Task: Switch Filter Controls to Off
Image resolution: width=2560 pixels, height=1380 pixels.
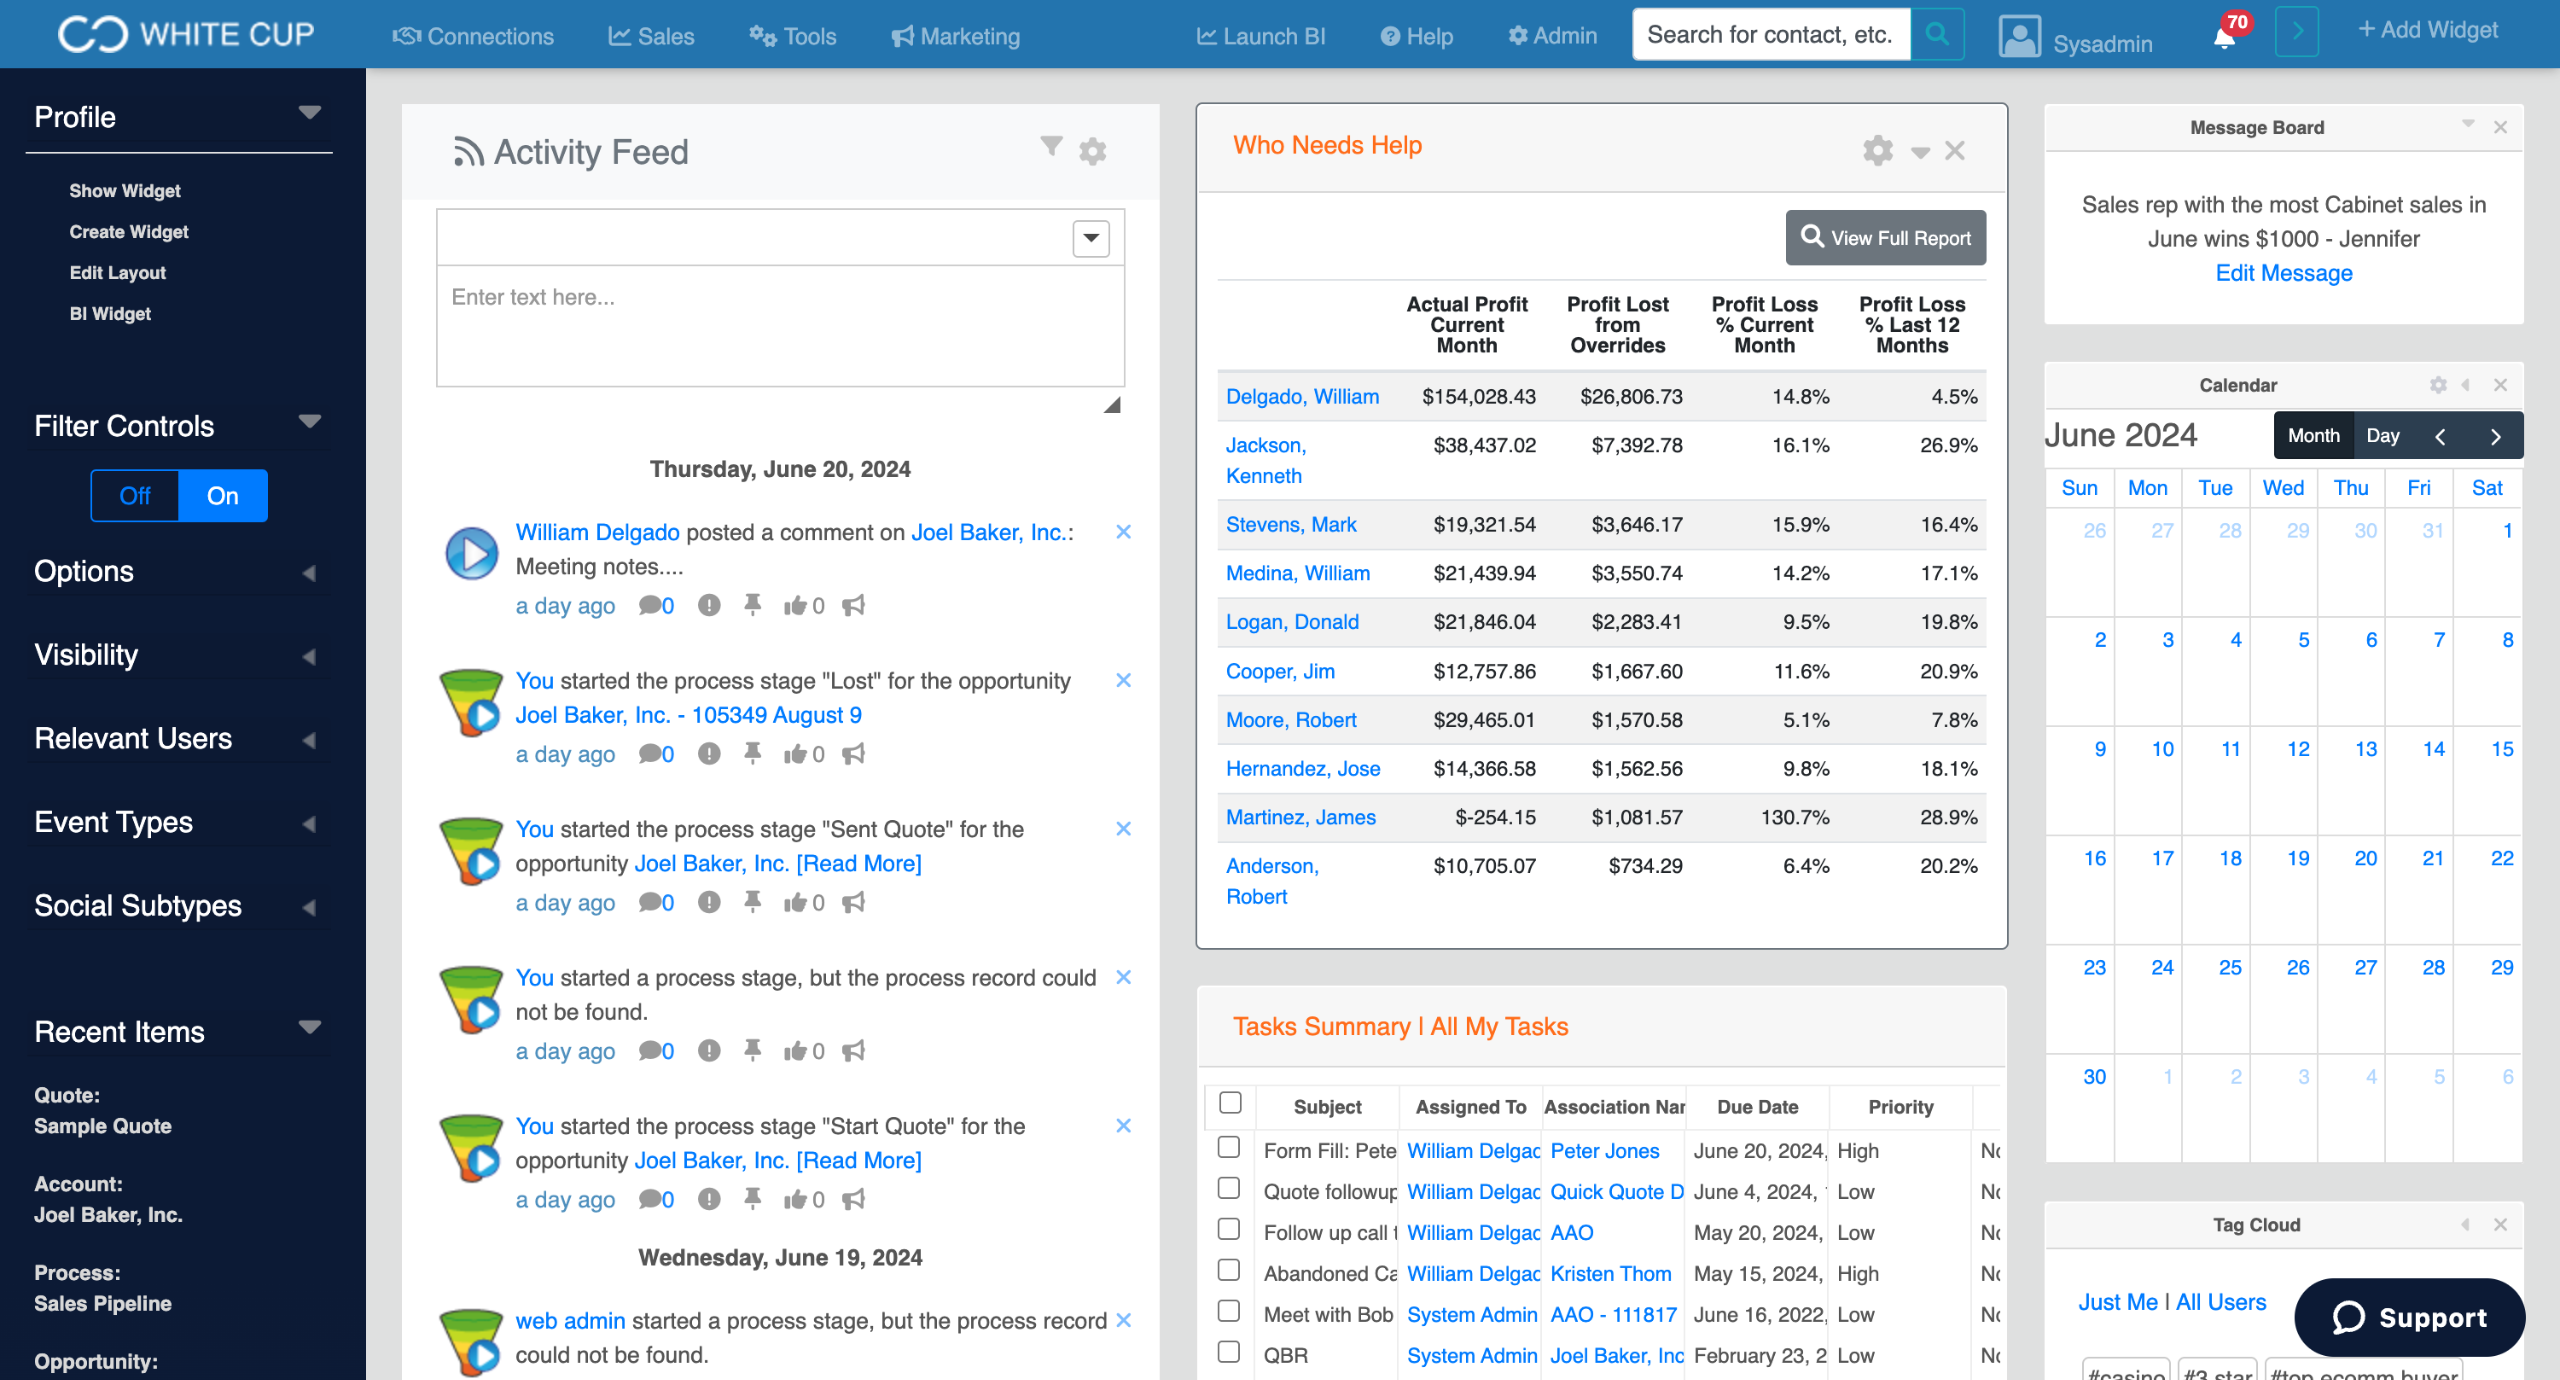Action: 135,496
